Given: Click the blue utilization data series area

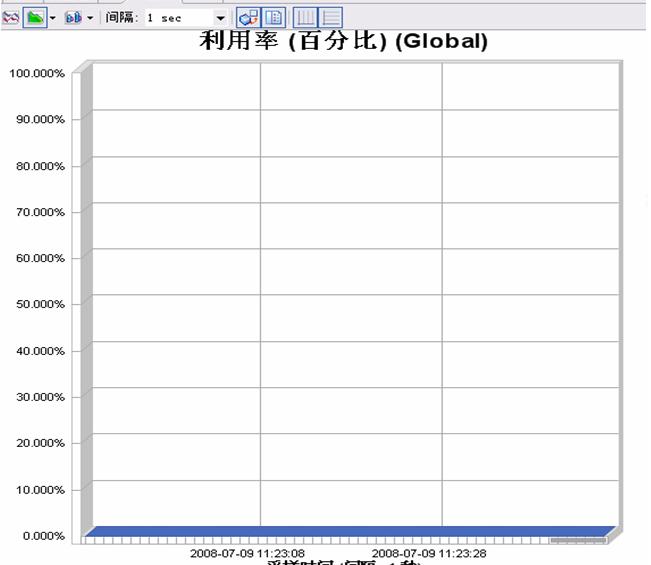Looking at the screenshot, I should click(x=350, y=531).
